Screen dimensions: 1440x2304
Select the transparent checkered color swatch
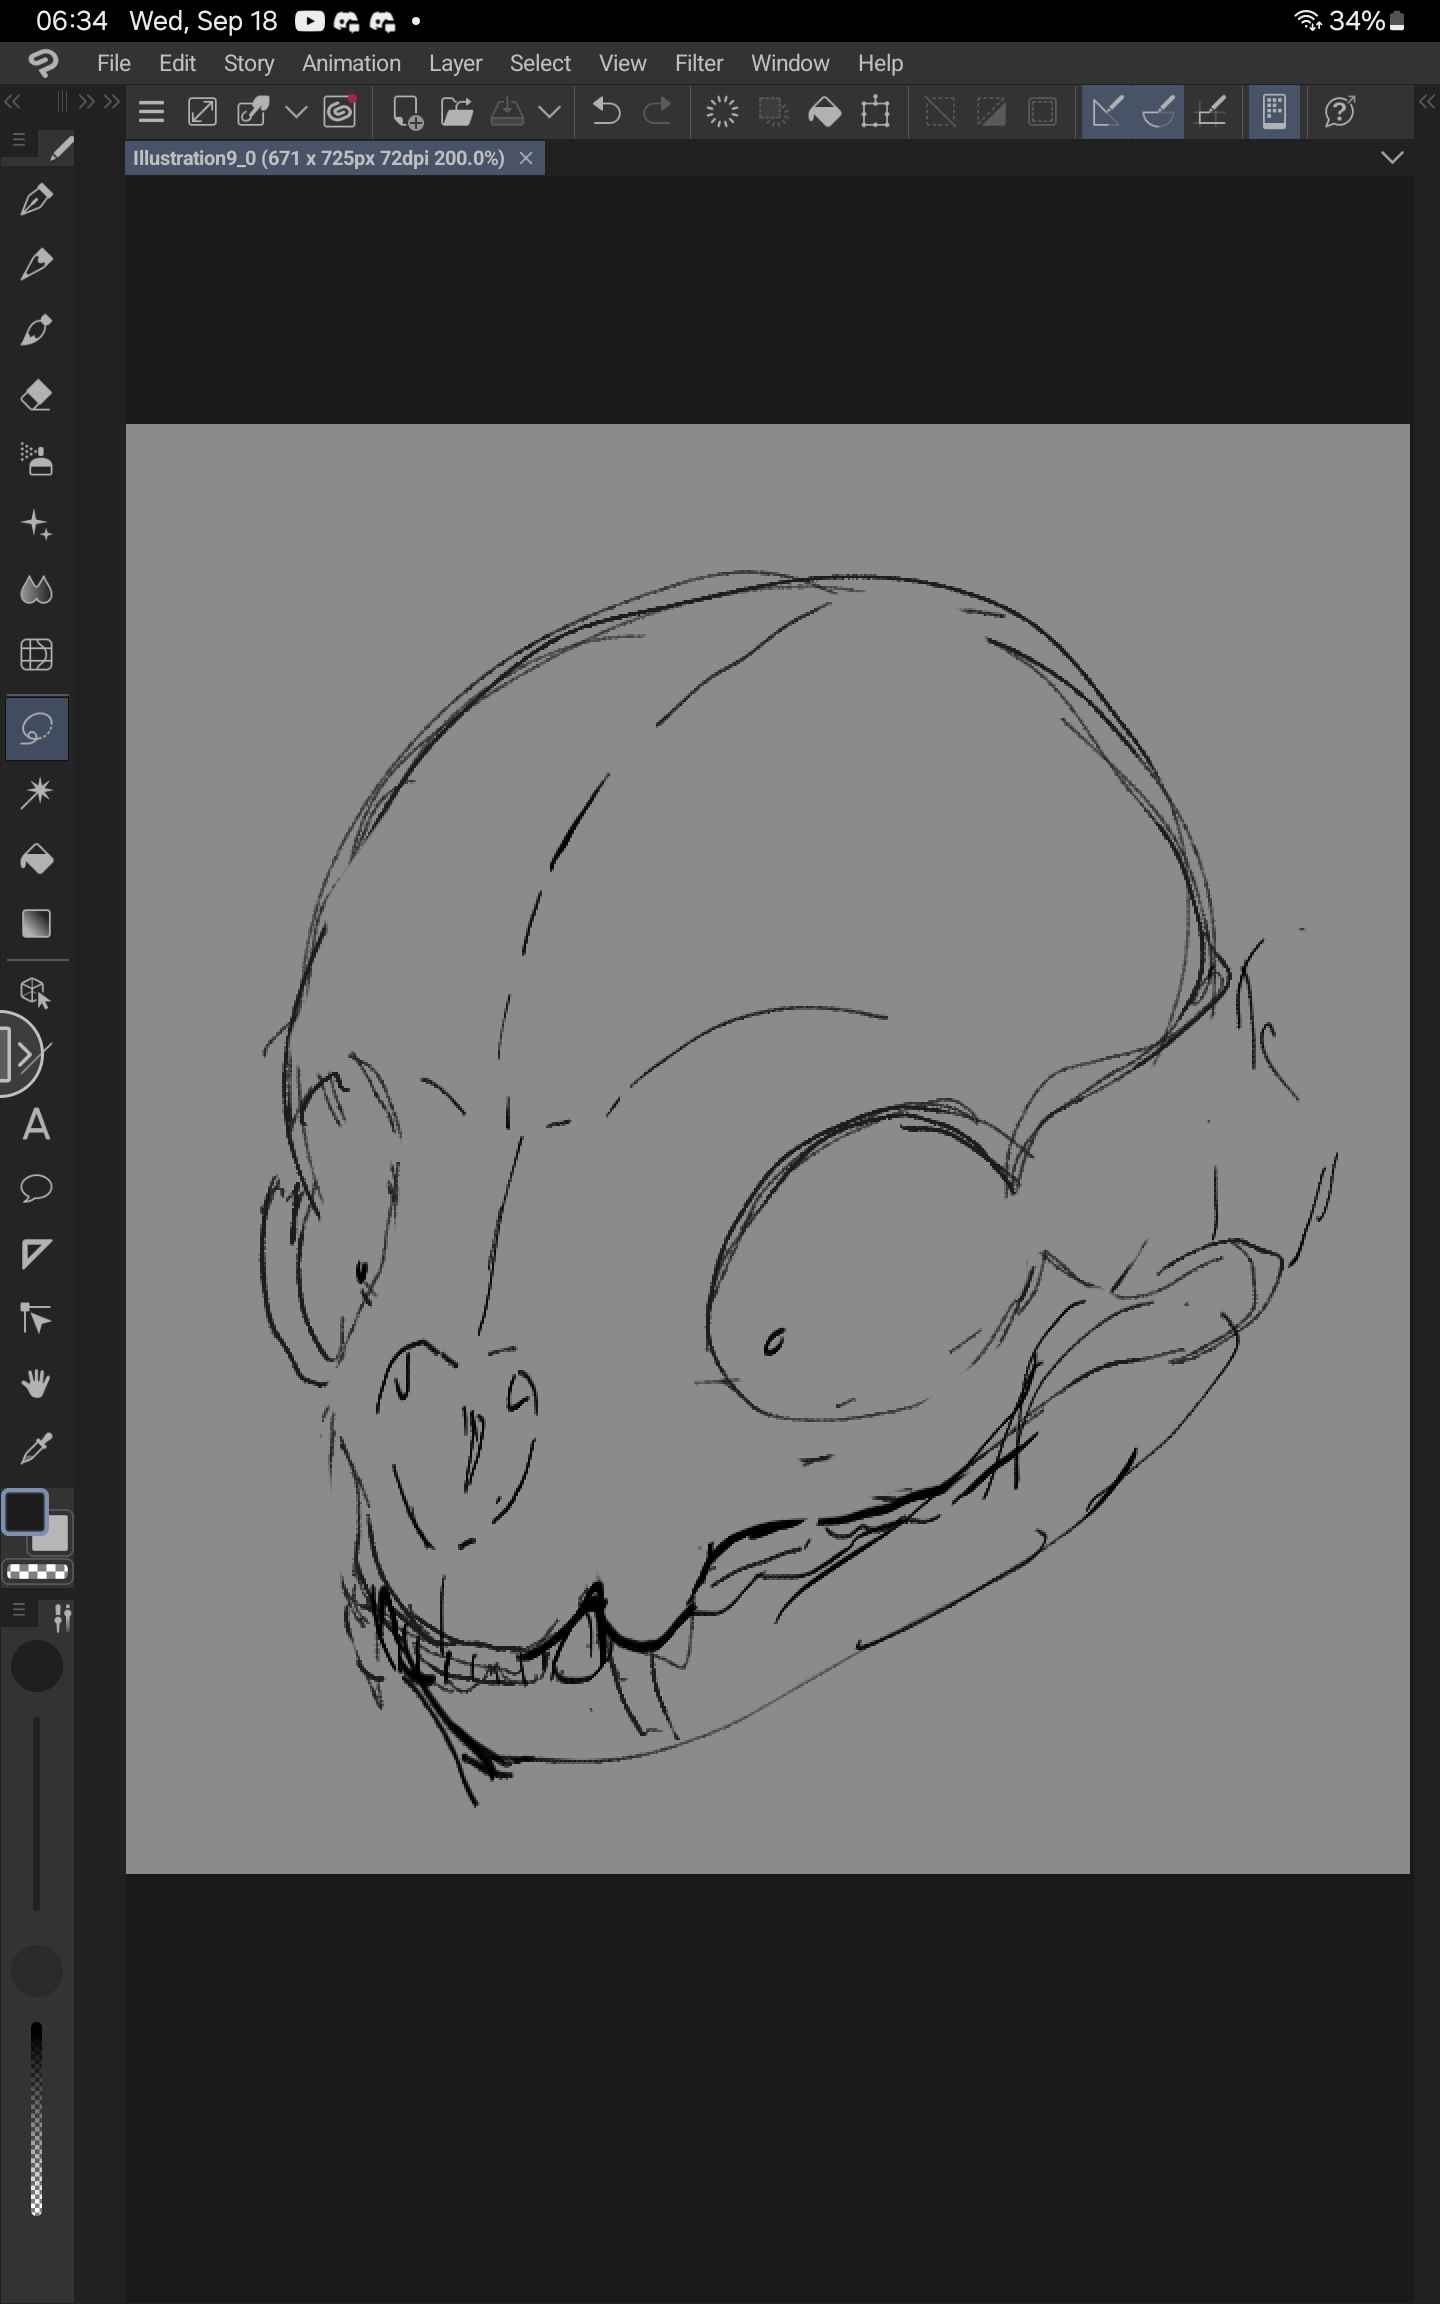coord(38,1572)
